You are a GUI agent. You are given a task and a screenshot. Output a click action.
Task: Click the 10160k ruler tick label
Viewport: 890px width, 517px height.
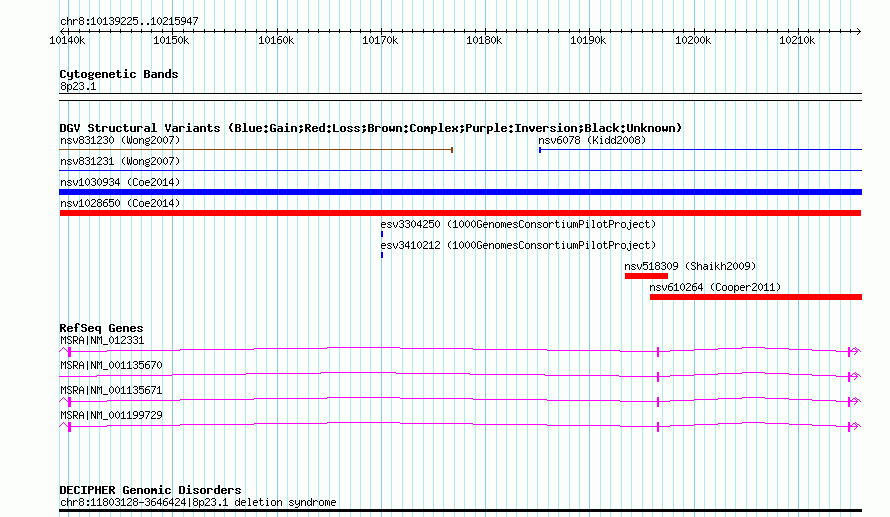276,40
